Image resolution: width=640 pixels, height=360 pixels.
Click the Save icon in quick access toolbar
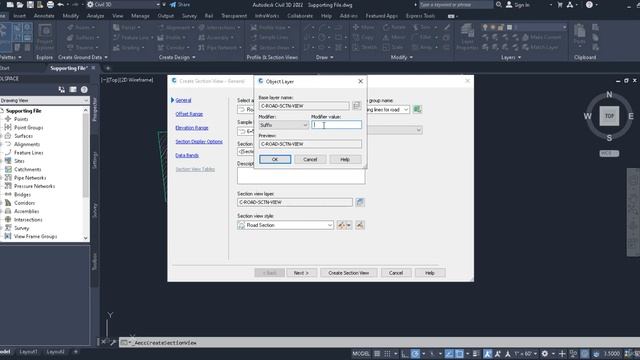pos(30,5)
